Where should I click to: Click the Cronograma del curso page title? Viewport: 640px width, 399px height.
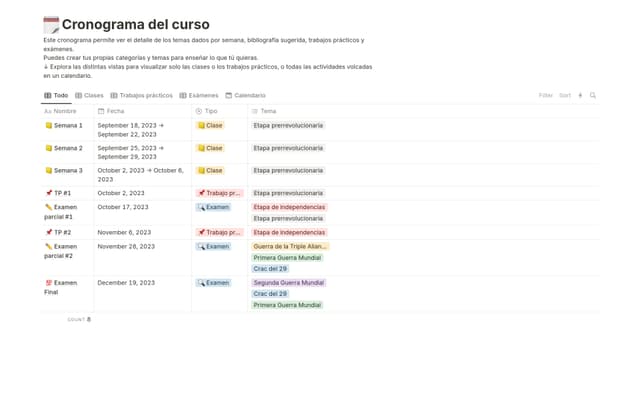point(136,24)
